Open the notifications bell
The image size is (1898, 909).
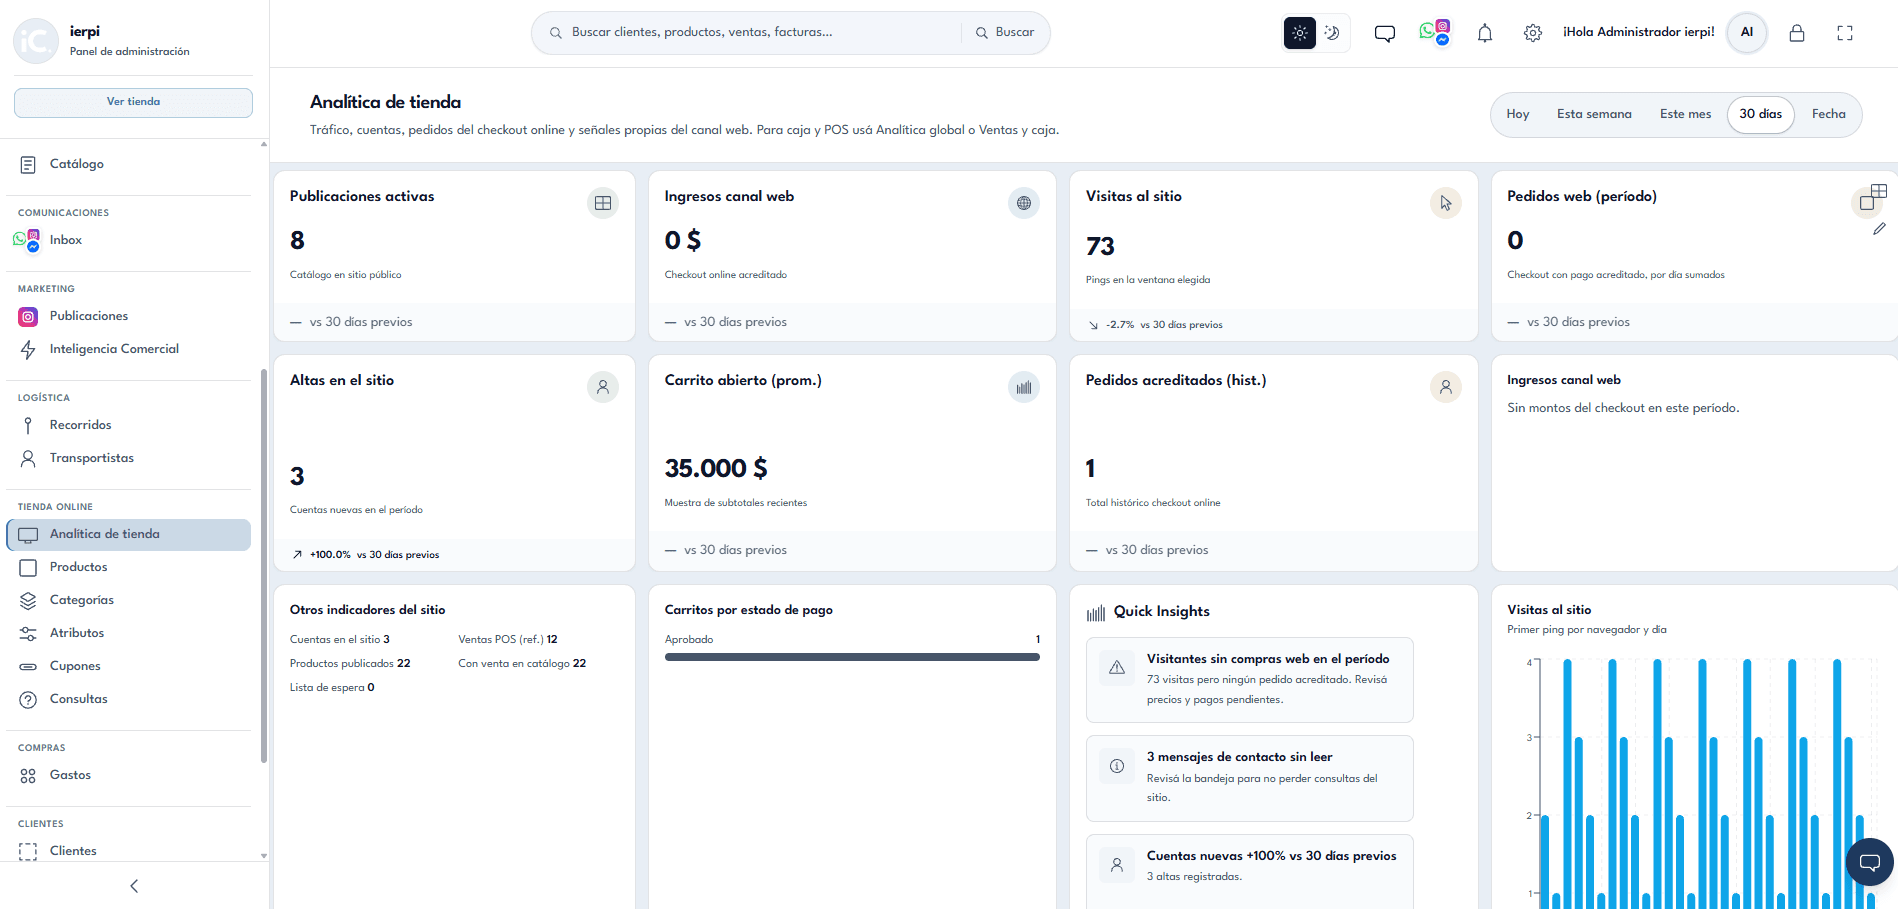(1485, 33)
